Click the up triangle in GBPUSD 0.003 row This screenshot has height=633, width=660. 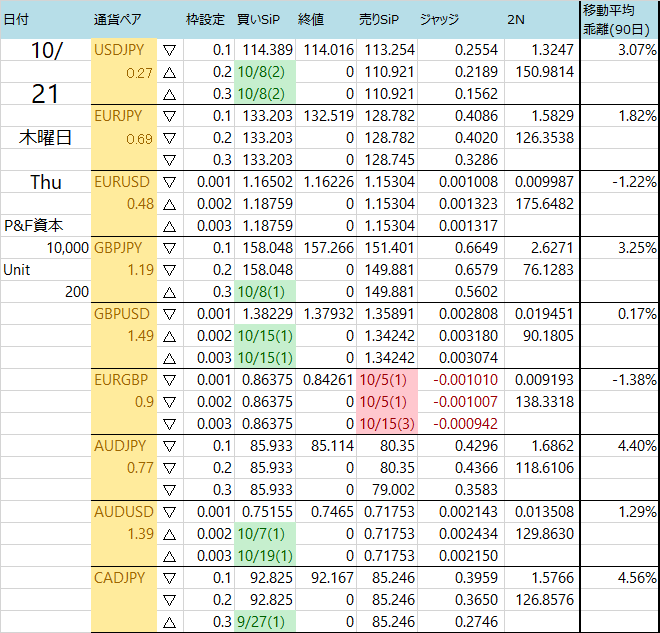[x=170, y=358]
